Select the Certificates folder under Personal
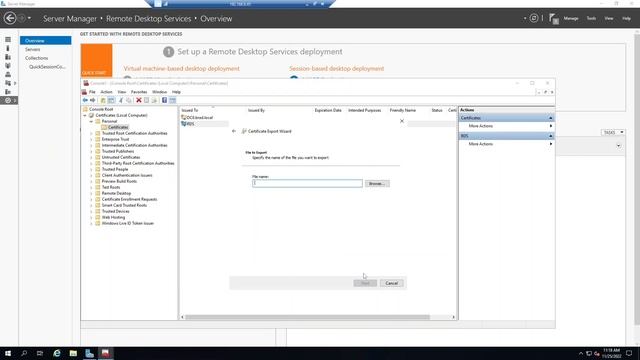640x360 pixels. 118,127
